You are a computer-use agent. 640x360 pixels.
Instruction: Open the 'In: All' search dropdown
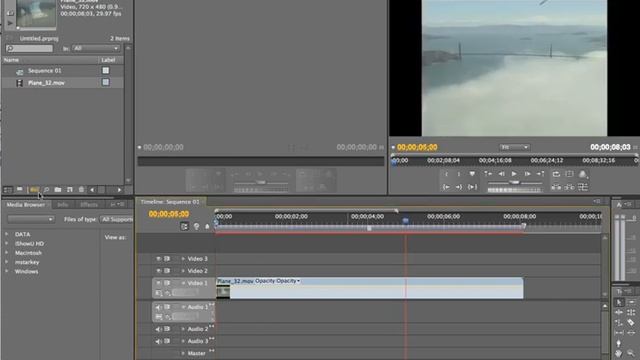[96, 48]
